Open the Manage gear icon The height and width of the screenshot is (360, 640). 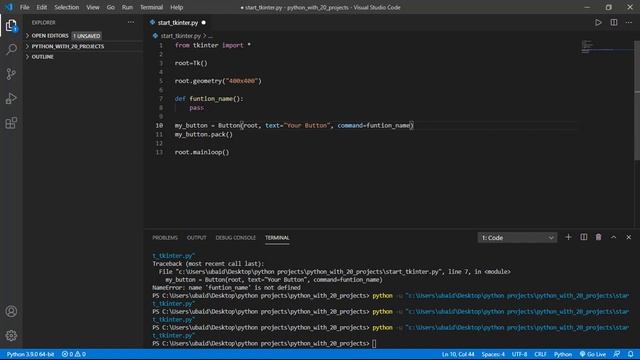[11, 336]
